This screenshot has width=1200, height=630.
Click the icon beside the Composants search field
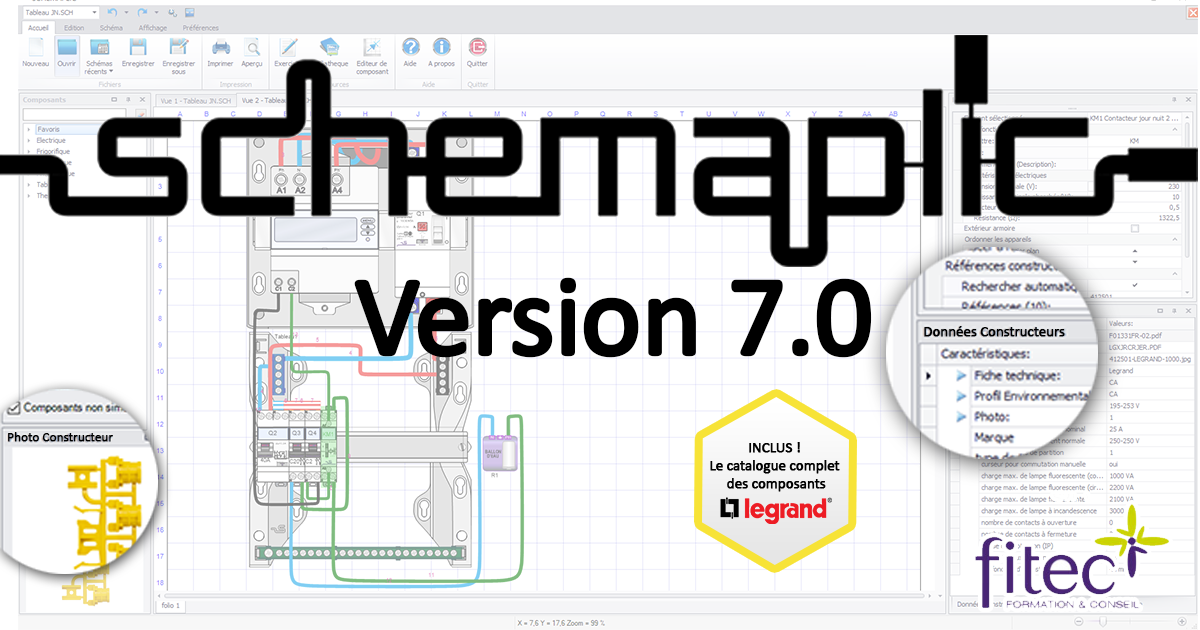pos(140,114)
